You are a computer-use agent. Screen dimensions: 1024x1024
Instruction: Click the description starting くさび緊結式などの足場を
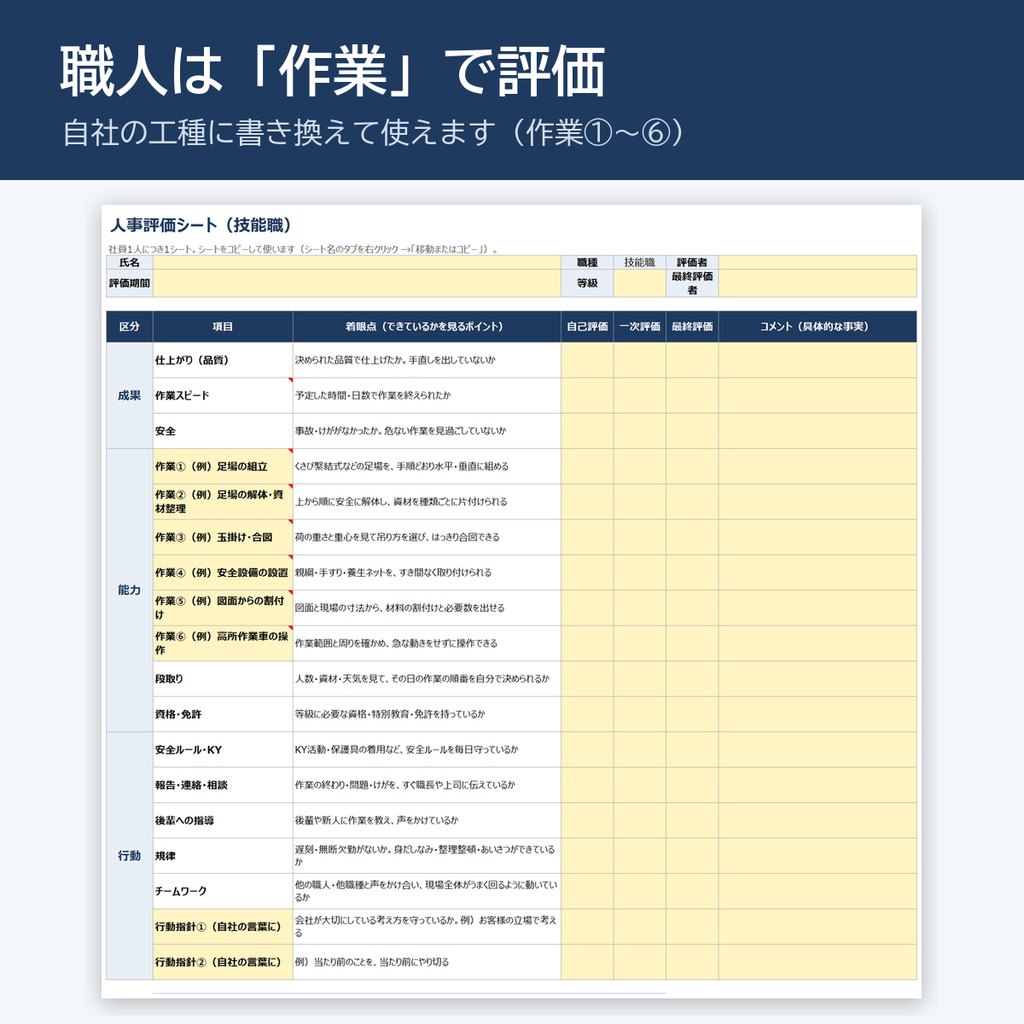click(x=426, y=466)
